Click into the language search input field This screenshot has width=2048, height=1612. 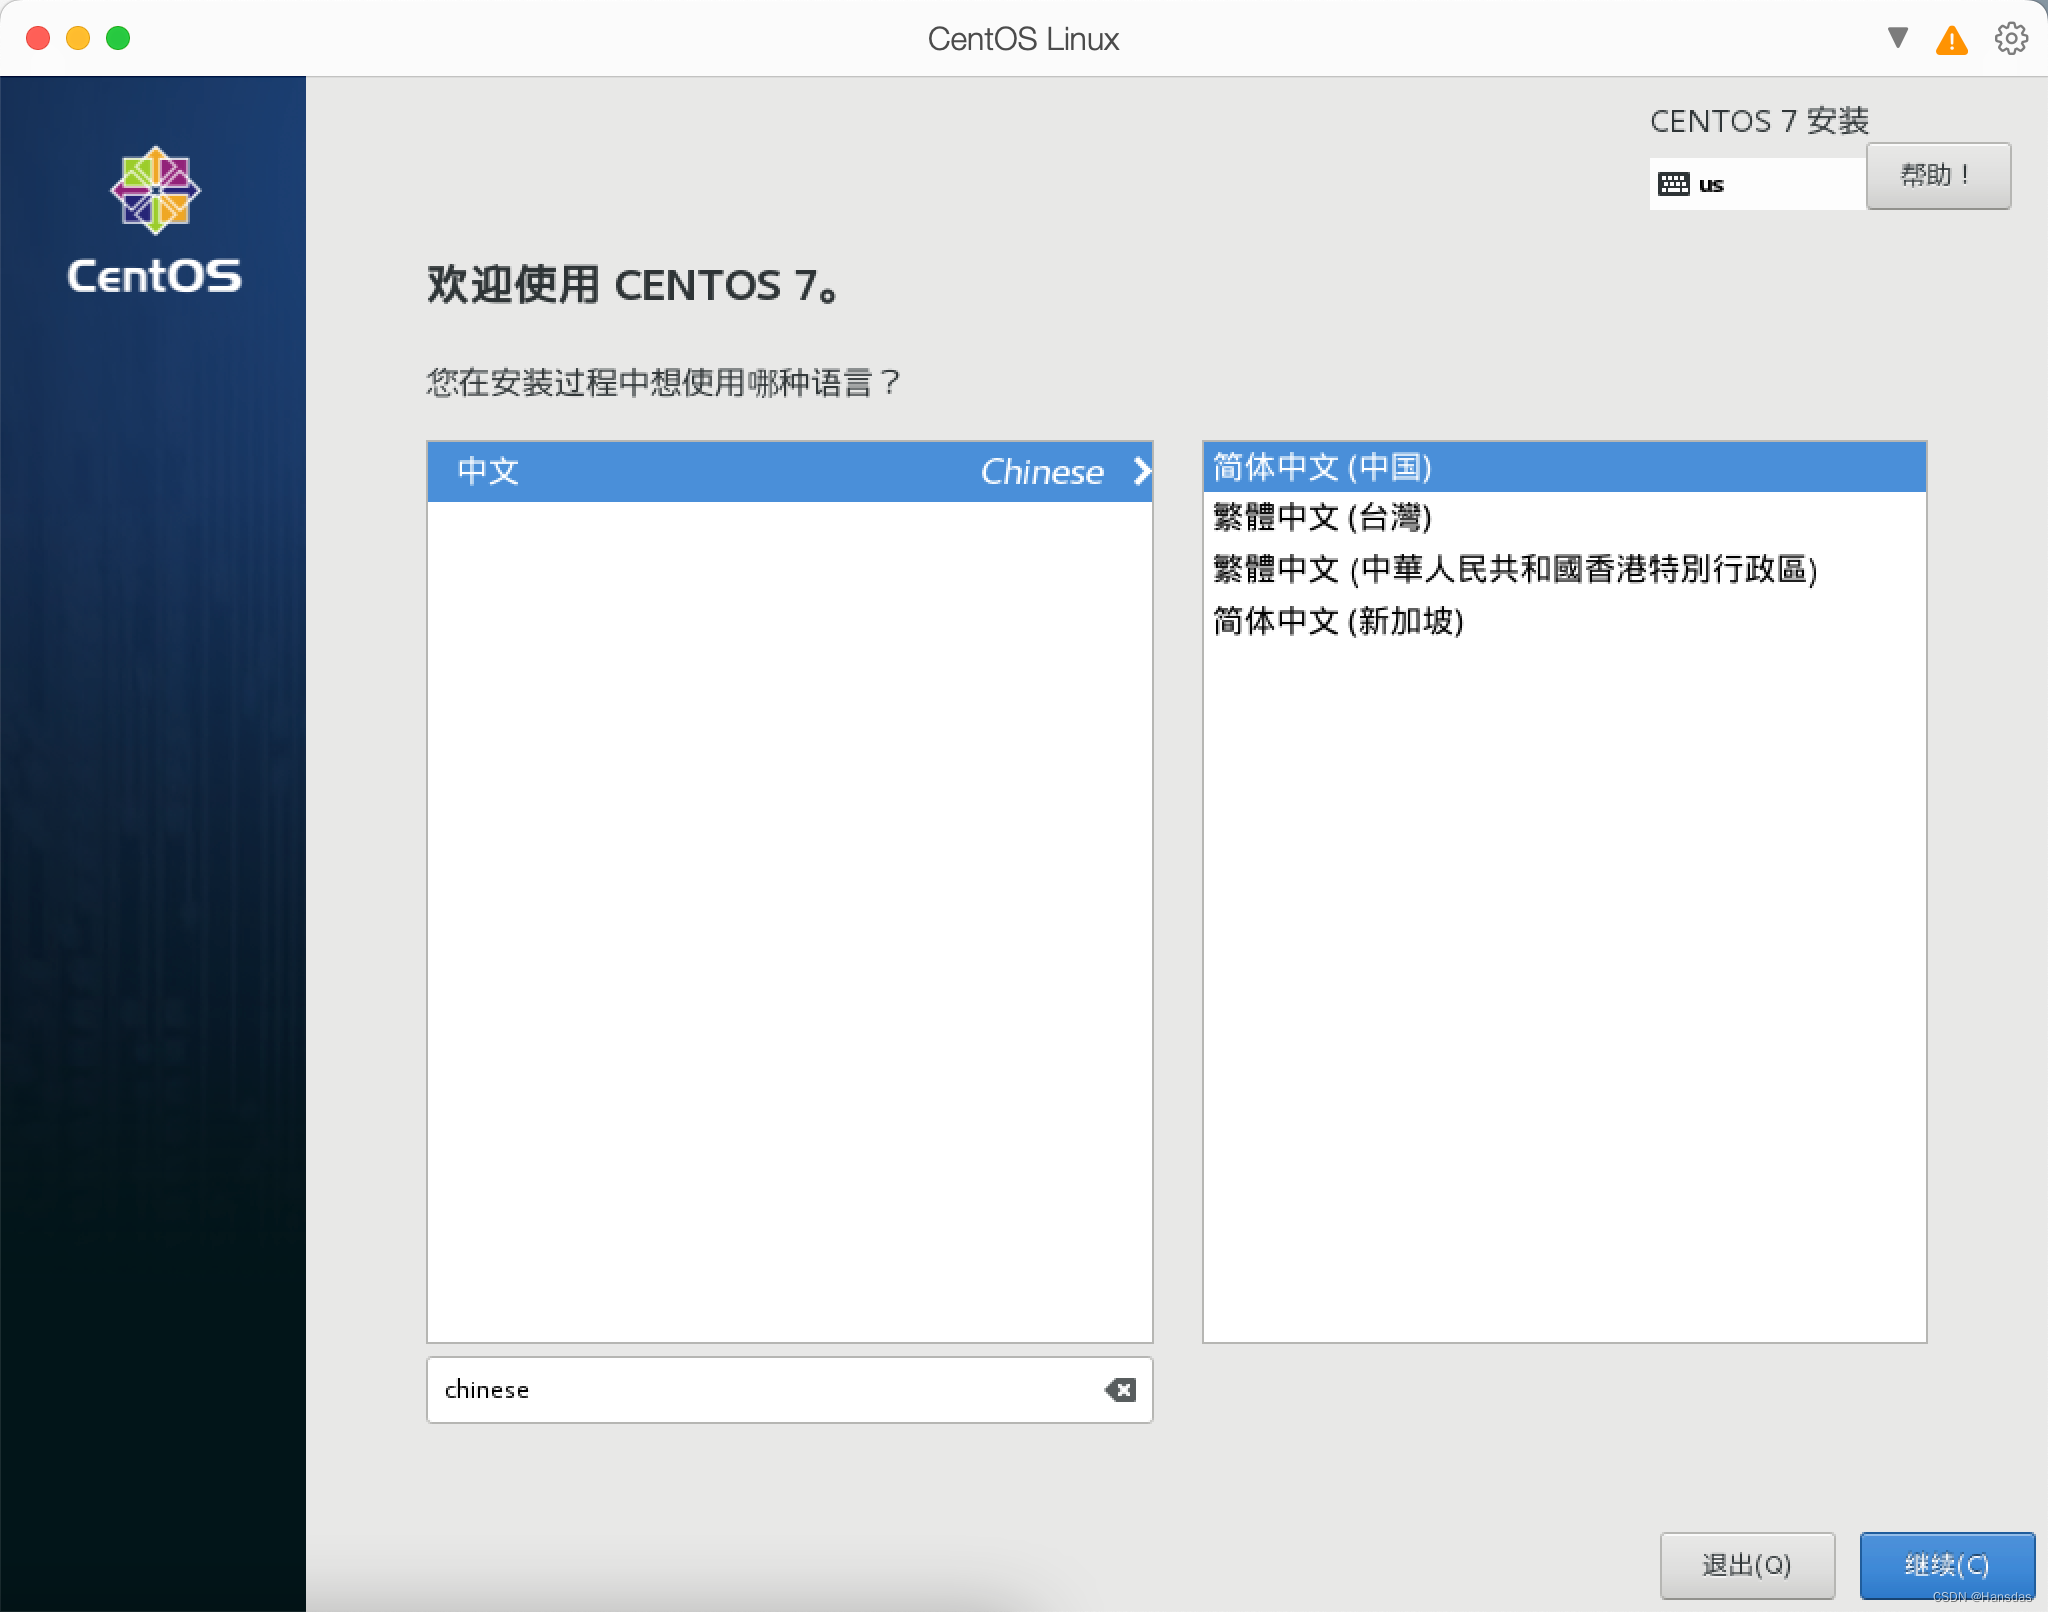[x=760, y=1389]
